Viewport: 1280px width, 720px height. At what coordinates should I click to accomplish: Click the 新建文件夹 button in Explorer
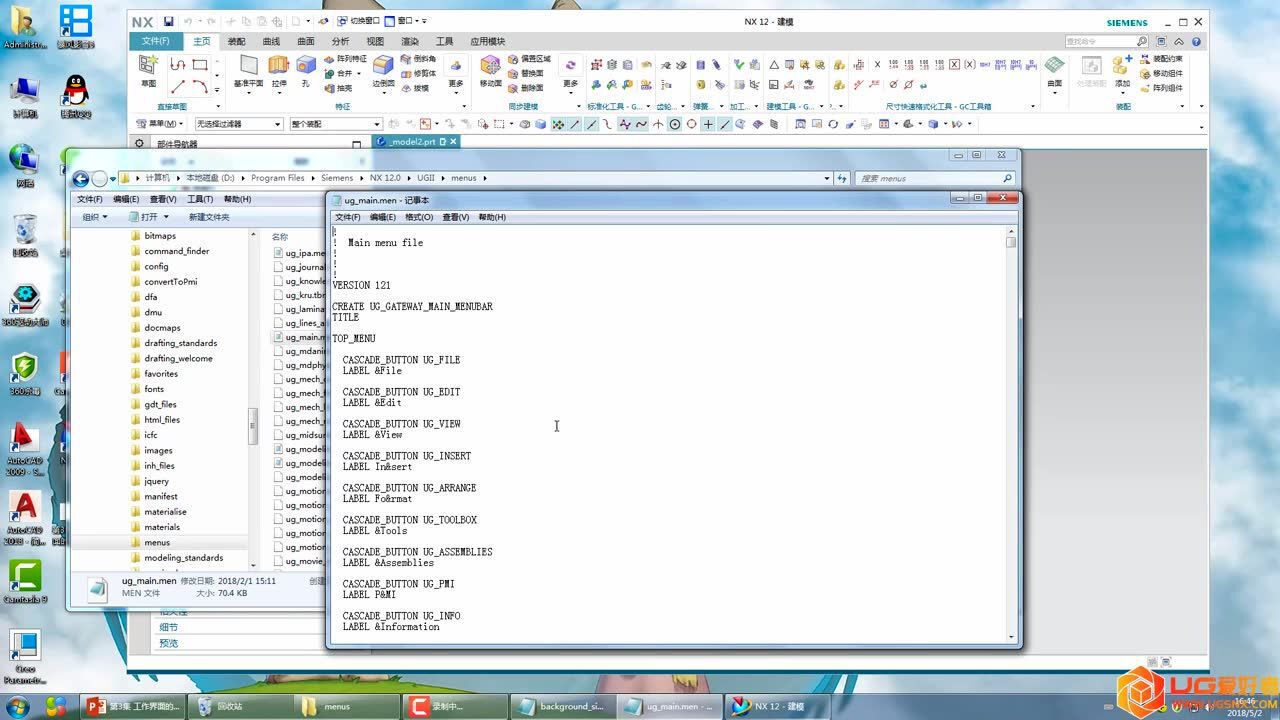pyautogui.click(x=209, y=217)
